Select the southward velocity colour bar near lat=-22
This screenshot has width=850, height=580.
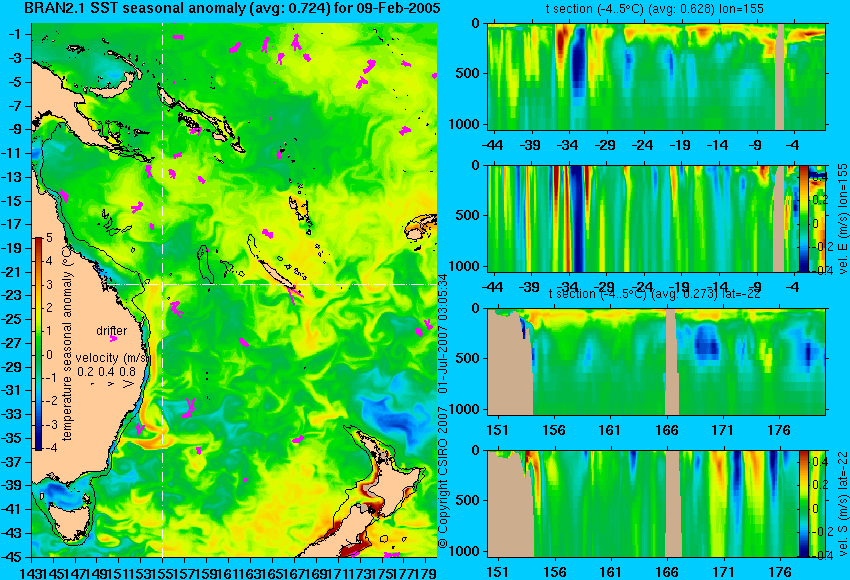pyautogui.click(x=803, y=504)
